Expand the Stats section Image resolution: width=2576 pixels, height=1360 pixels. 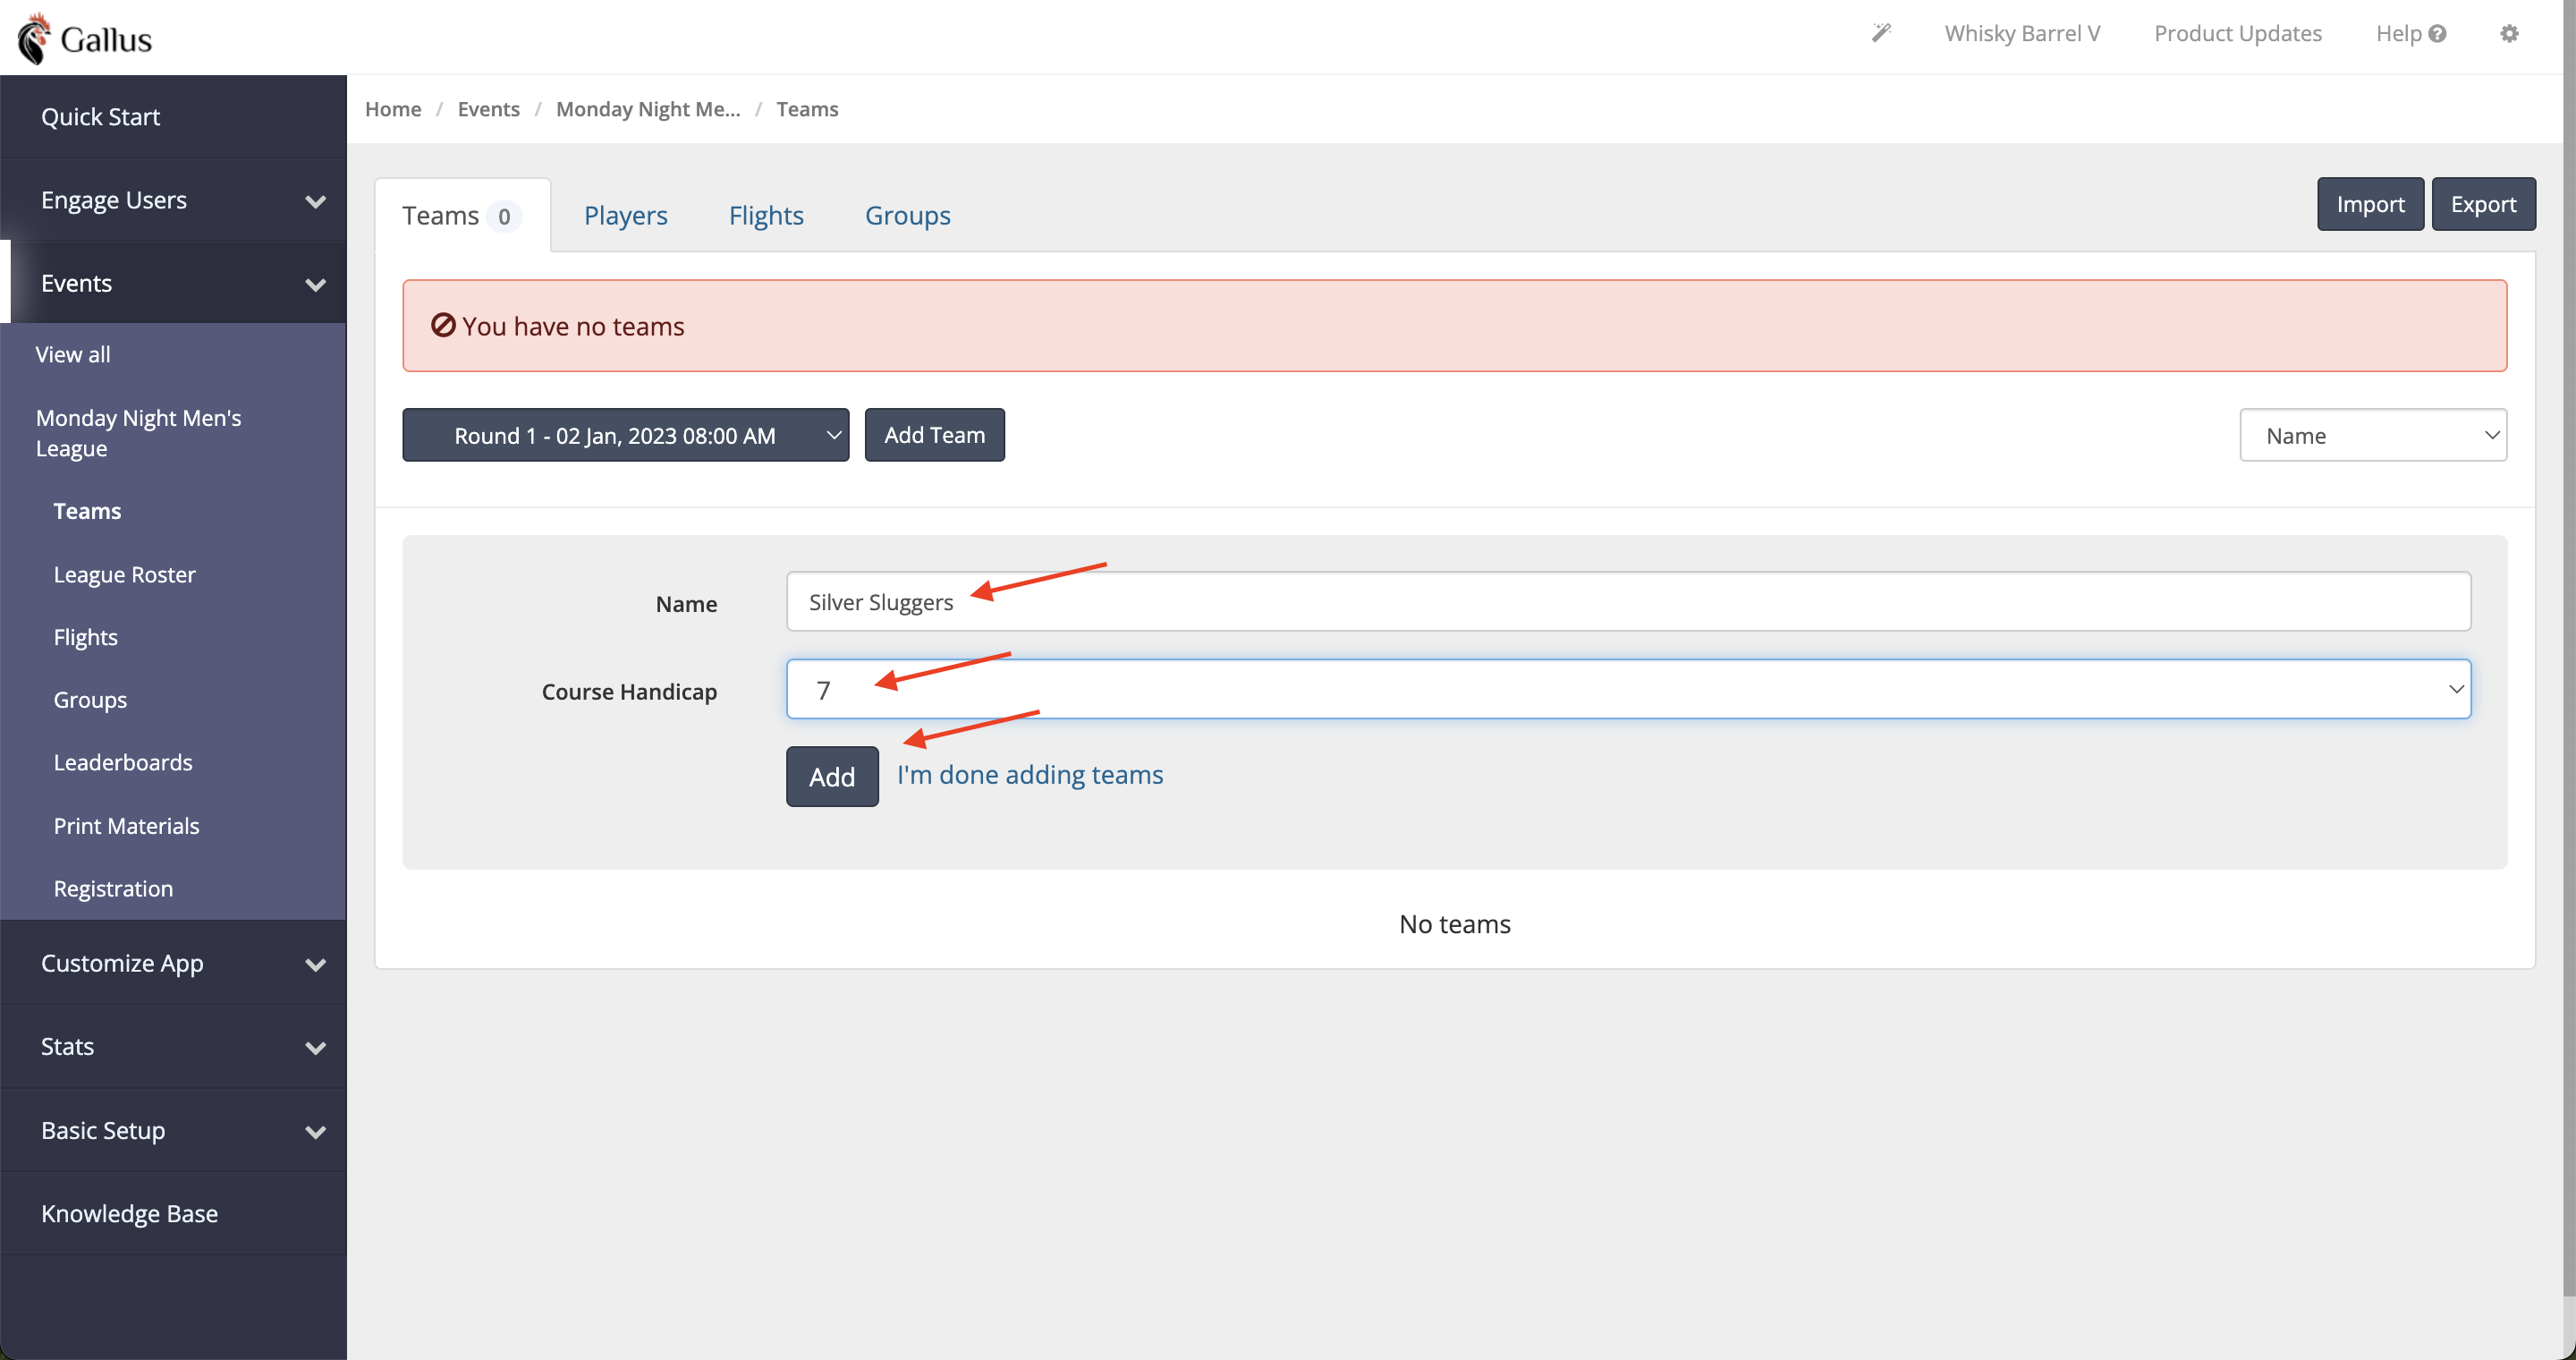pyautogui.click(x=173, y=1046)
